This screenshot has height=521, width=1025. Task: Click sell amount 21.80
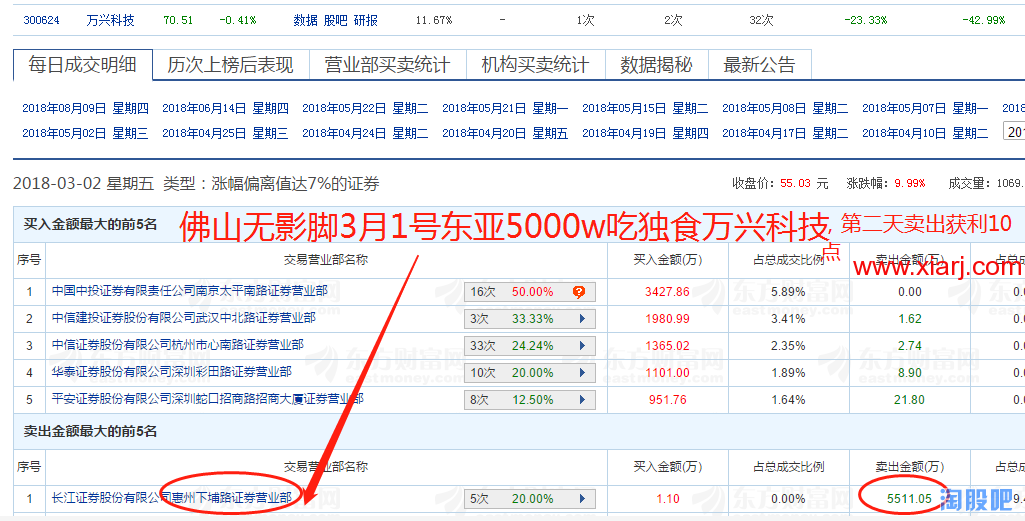click(x=909, y=400)
